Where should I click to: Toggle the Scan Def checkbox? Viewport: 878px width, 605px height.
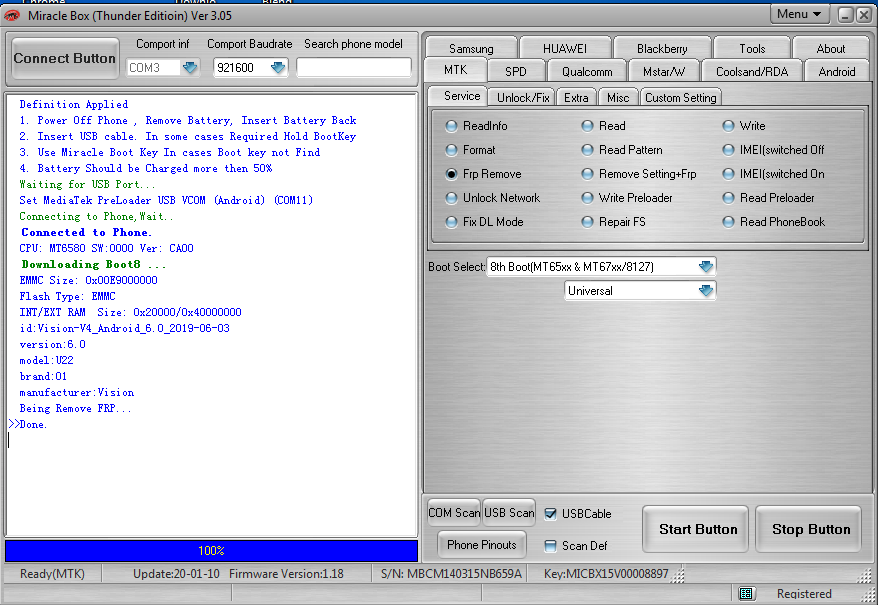[551, 546]
